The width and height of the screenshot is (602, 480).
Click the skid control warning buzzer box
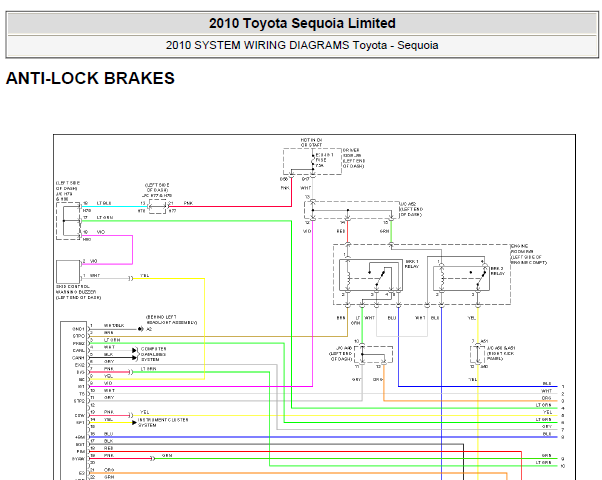tap(68, 272)
